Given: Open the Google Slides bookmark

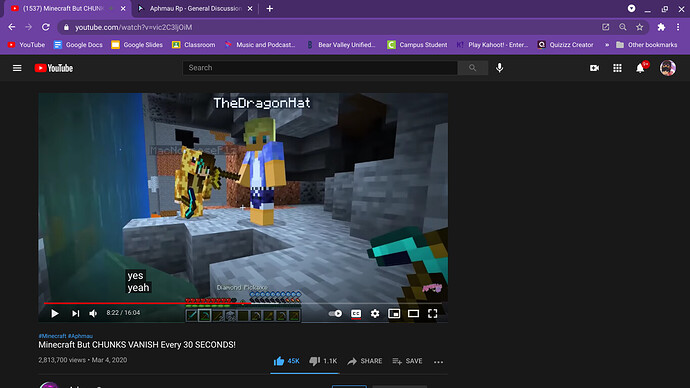Looking at the screenshot, I should pyautogui.click(x=137, y=45).
